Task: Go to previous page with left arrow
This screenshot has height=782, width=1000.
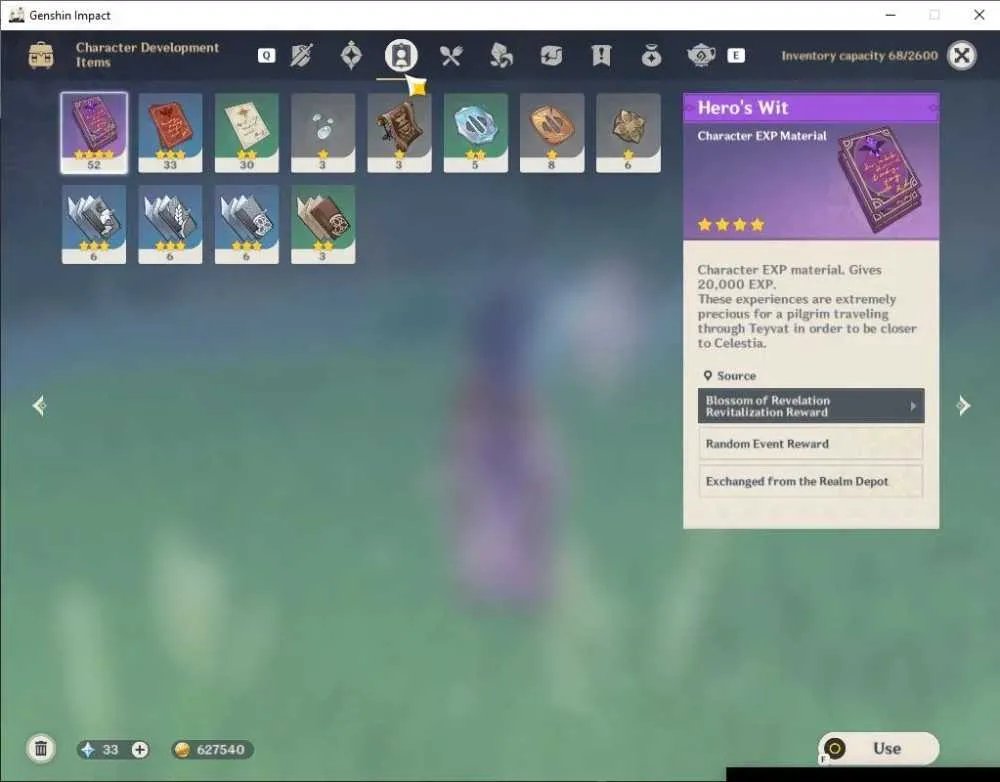Action: 40,406
